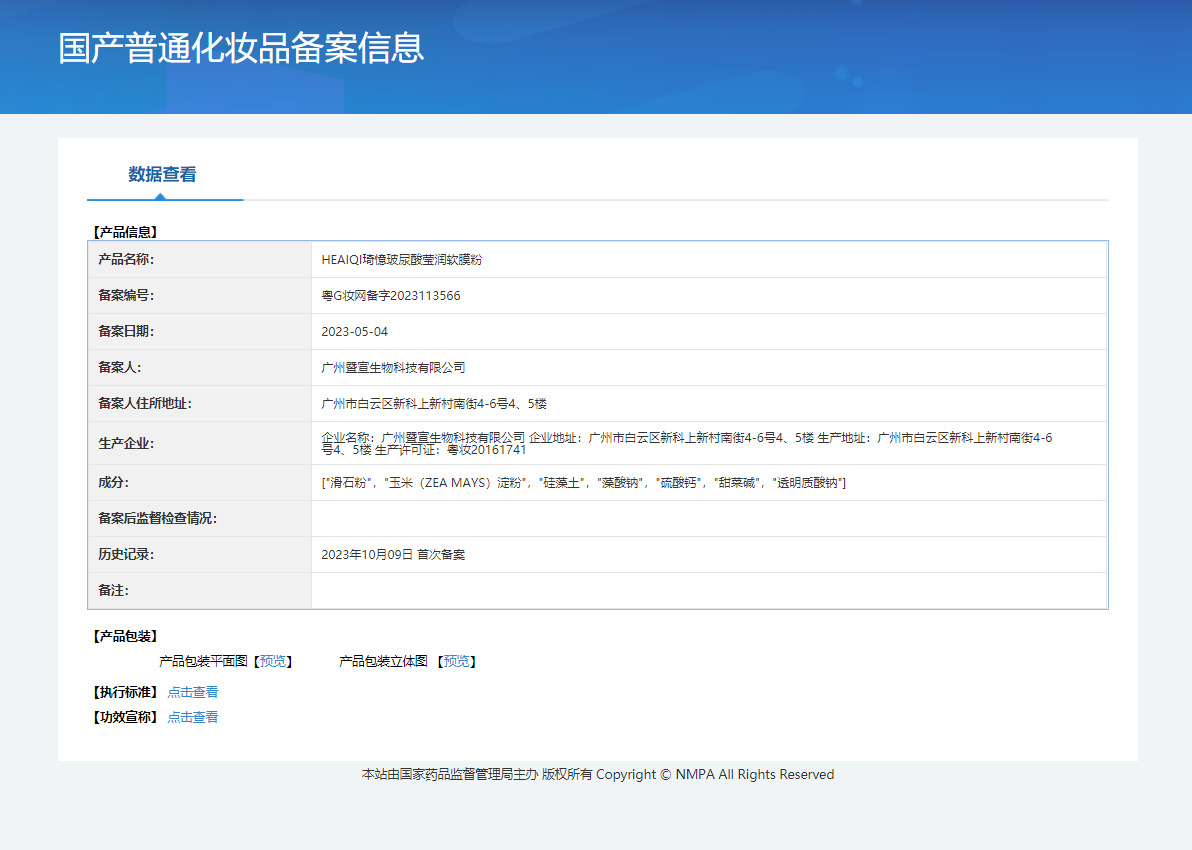Click the 国产普通化妆品备案信息 page title
This screenshot has width=1192, height=850.
(x=241, y=48)
